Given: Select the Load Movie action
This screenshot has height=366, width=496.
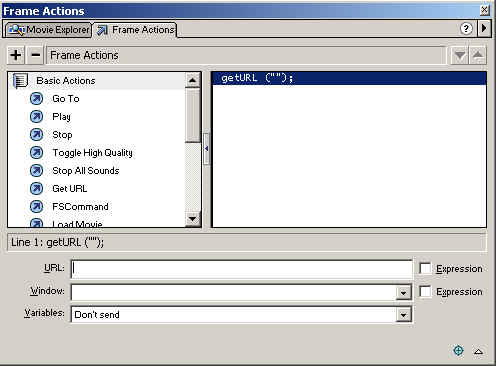Looking at the screenshot, I should (x=77, y=224).
